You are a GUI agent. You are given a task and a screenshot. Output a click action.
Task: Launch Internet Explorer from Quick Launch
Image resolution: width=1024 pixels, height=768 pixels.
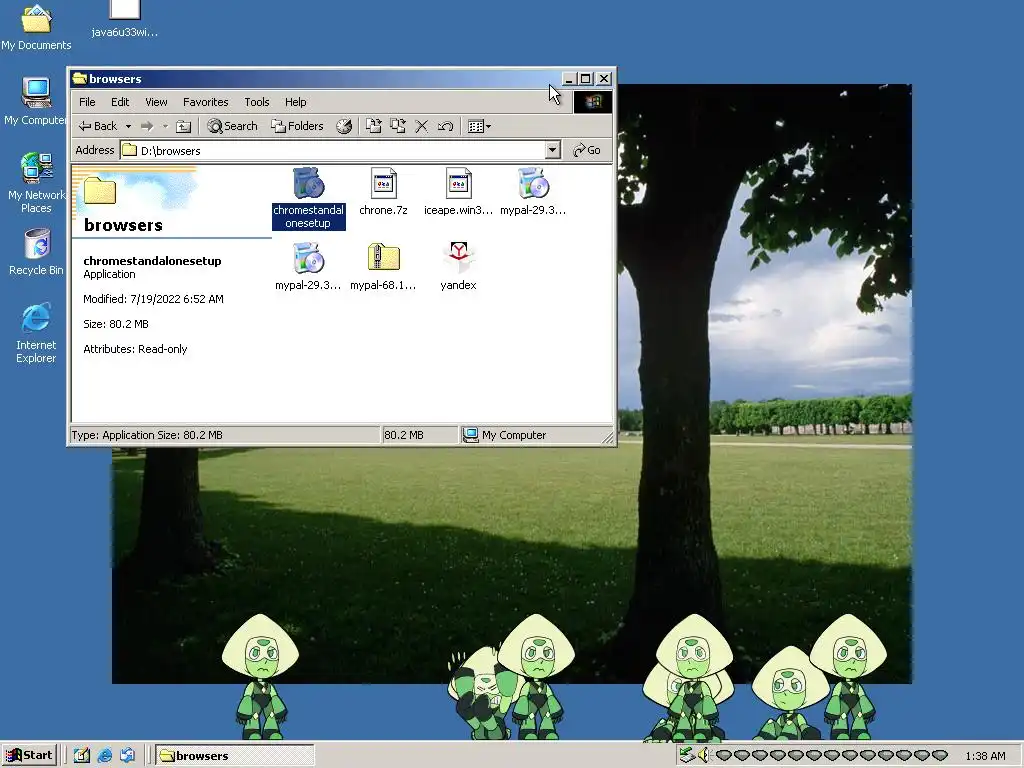tap(104, 756)
